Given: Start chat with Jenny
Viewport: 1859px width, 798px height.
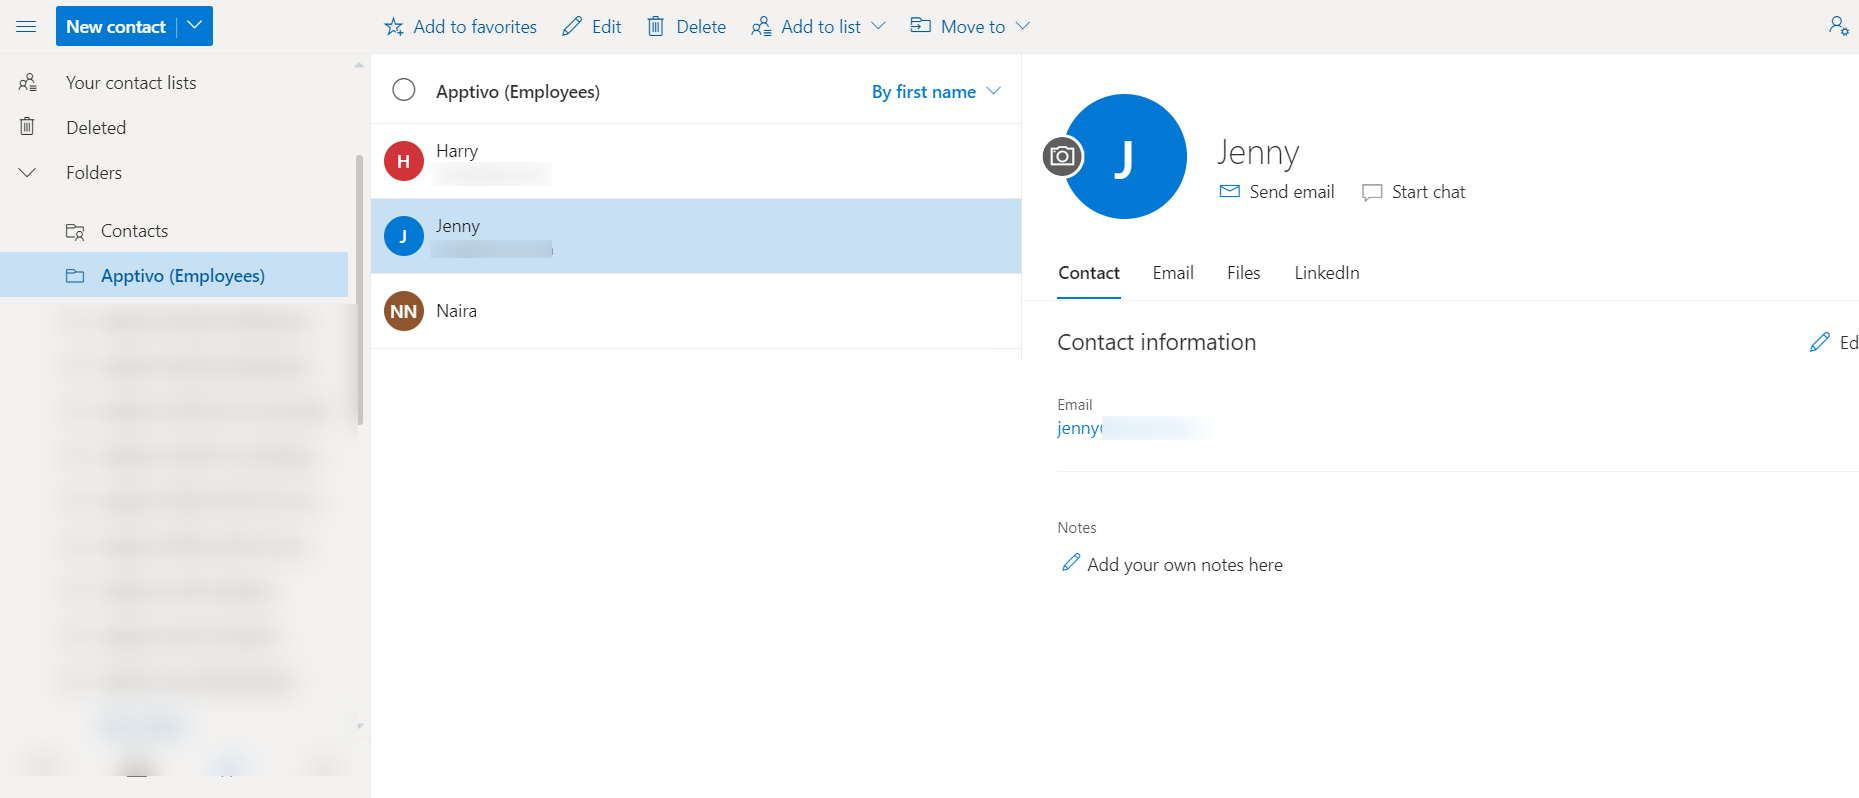Looking at the screenshot, I should point(1414,192).
